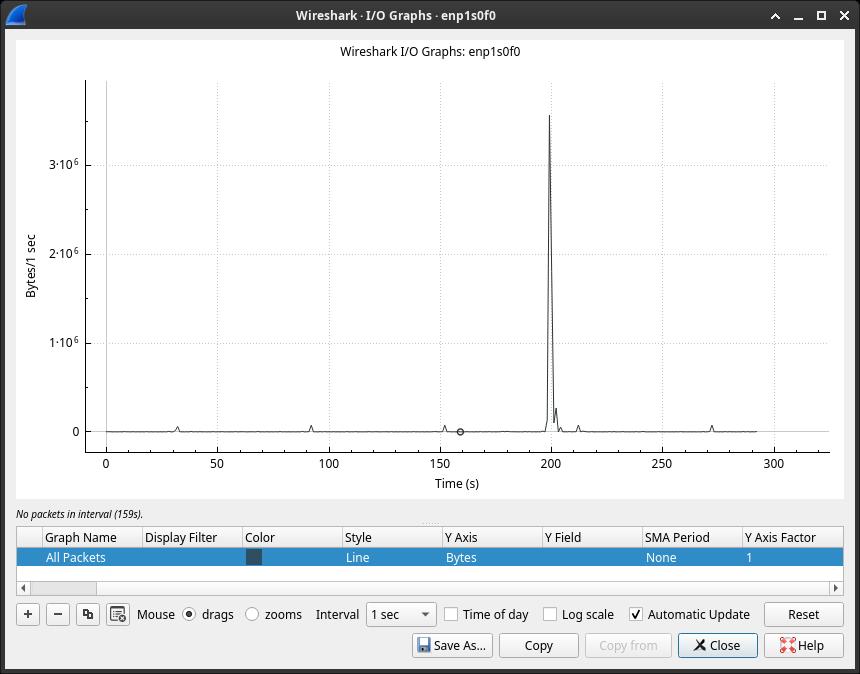Click the Wireshark shark fin icon in the title bar

tap(16, 15)
